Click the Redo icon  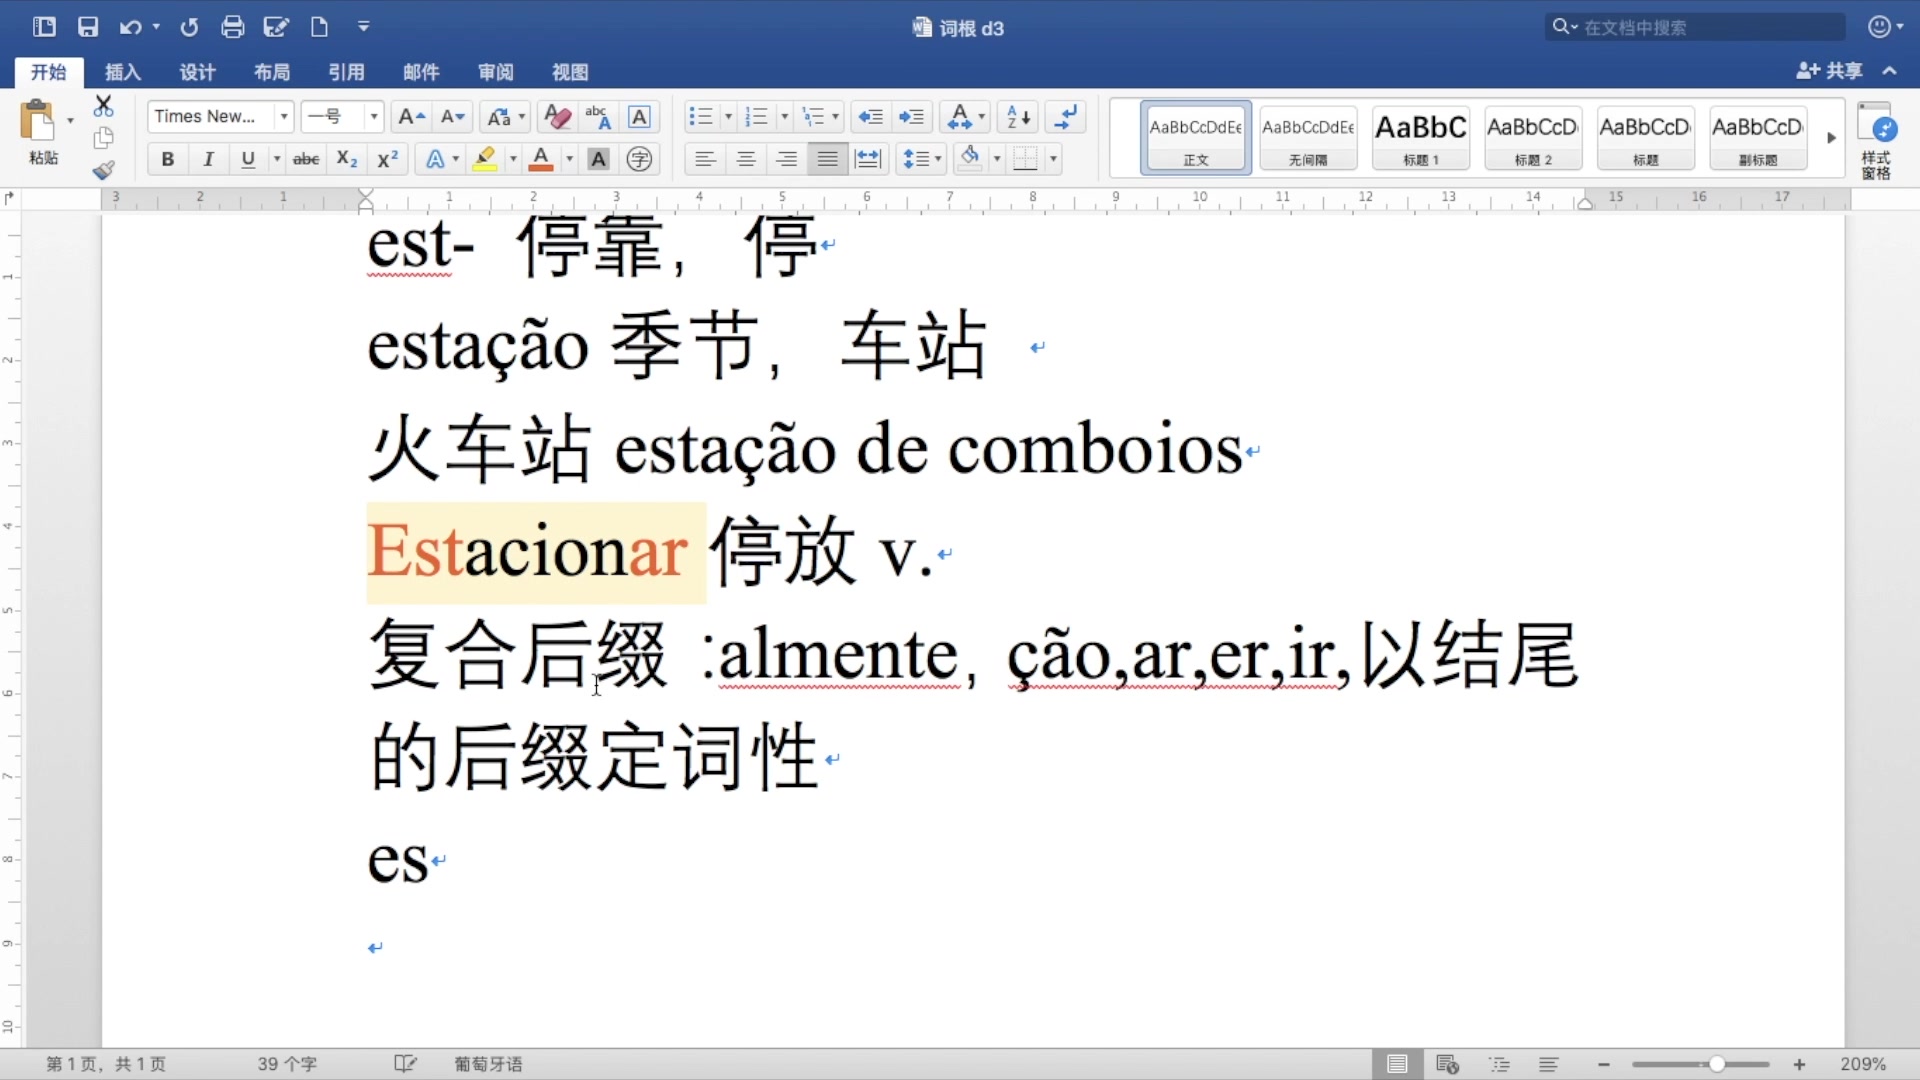point(189,27)
